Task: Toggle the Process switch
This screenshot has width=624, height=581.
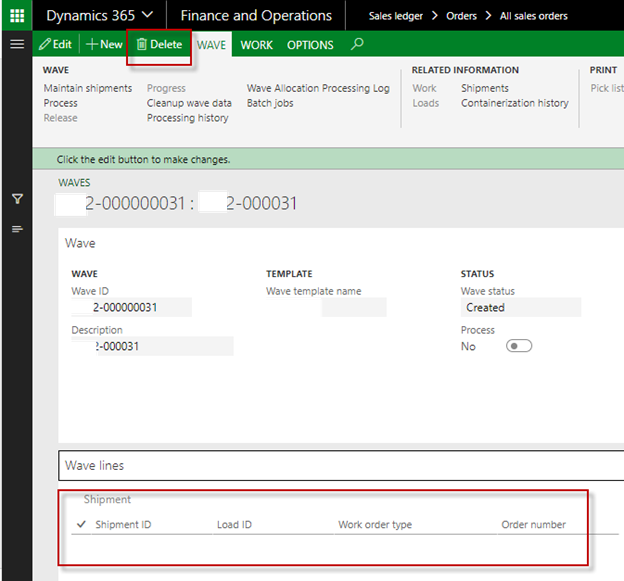Action: click(x=519, y=346)
